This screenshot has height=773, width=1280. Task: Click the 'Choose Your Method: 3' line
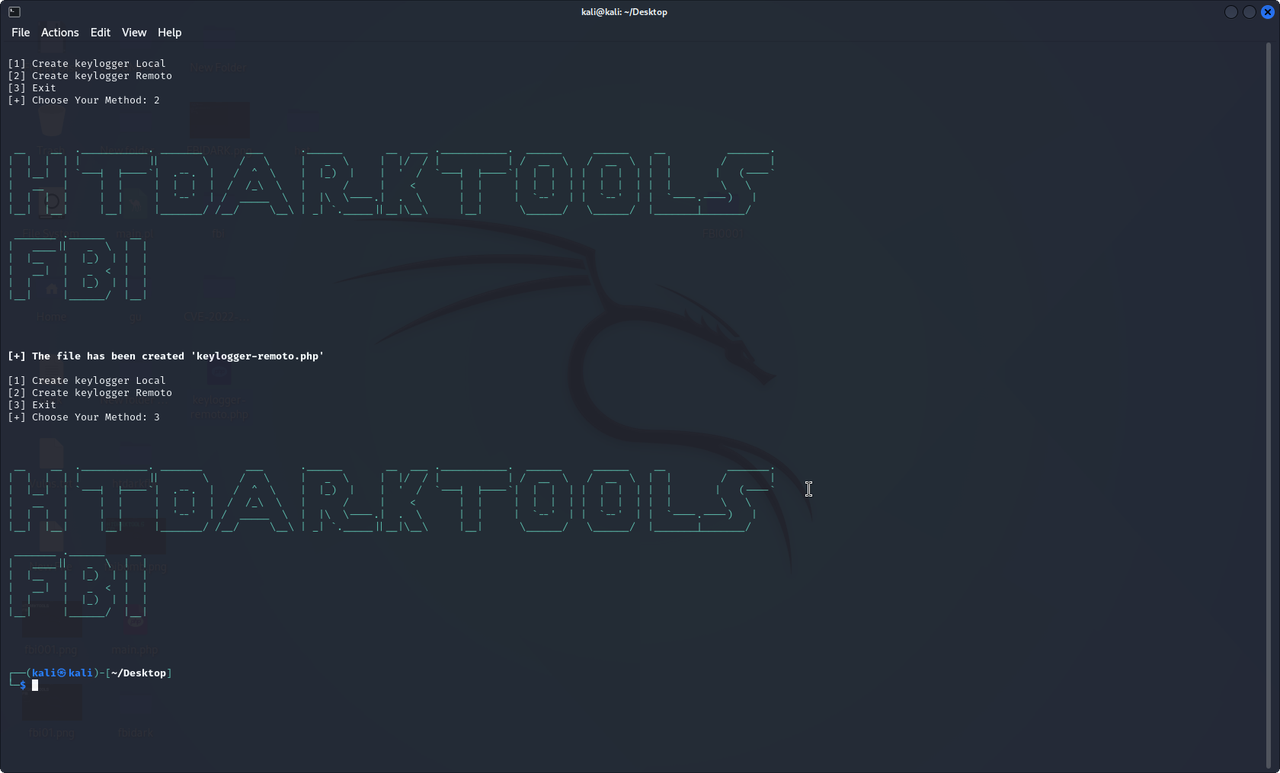(x=84, y=417)
